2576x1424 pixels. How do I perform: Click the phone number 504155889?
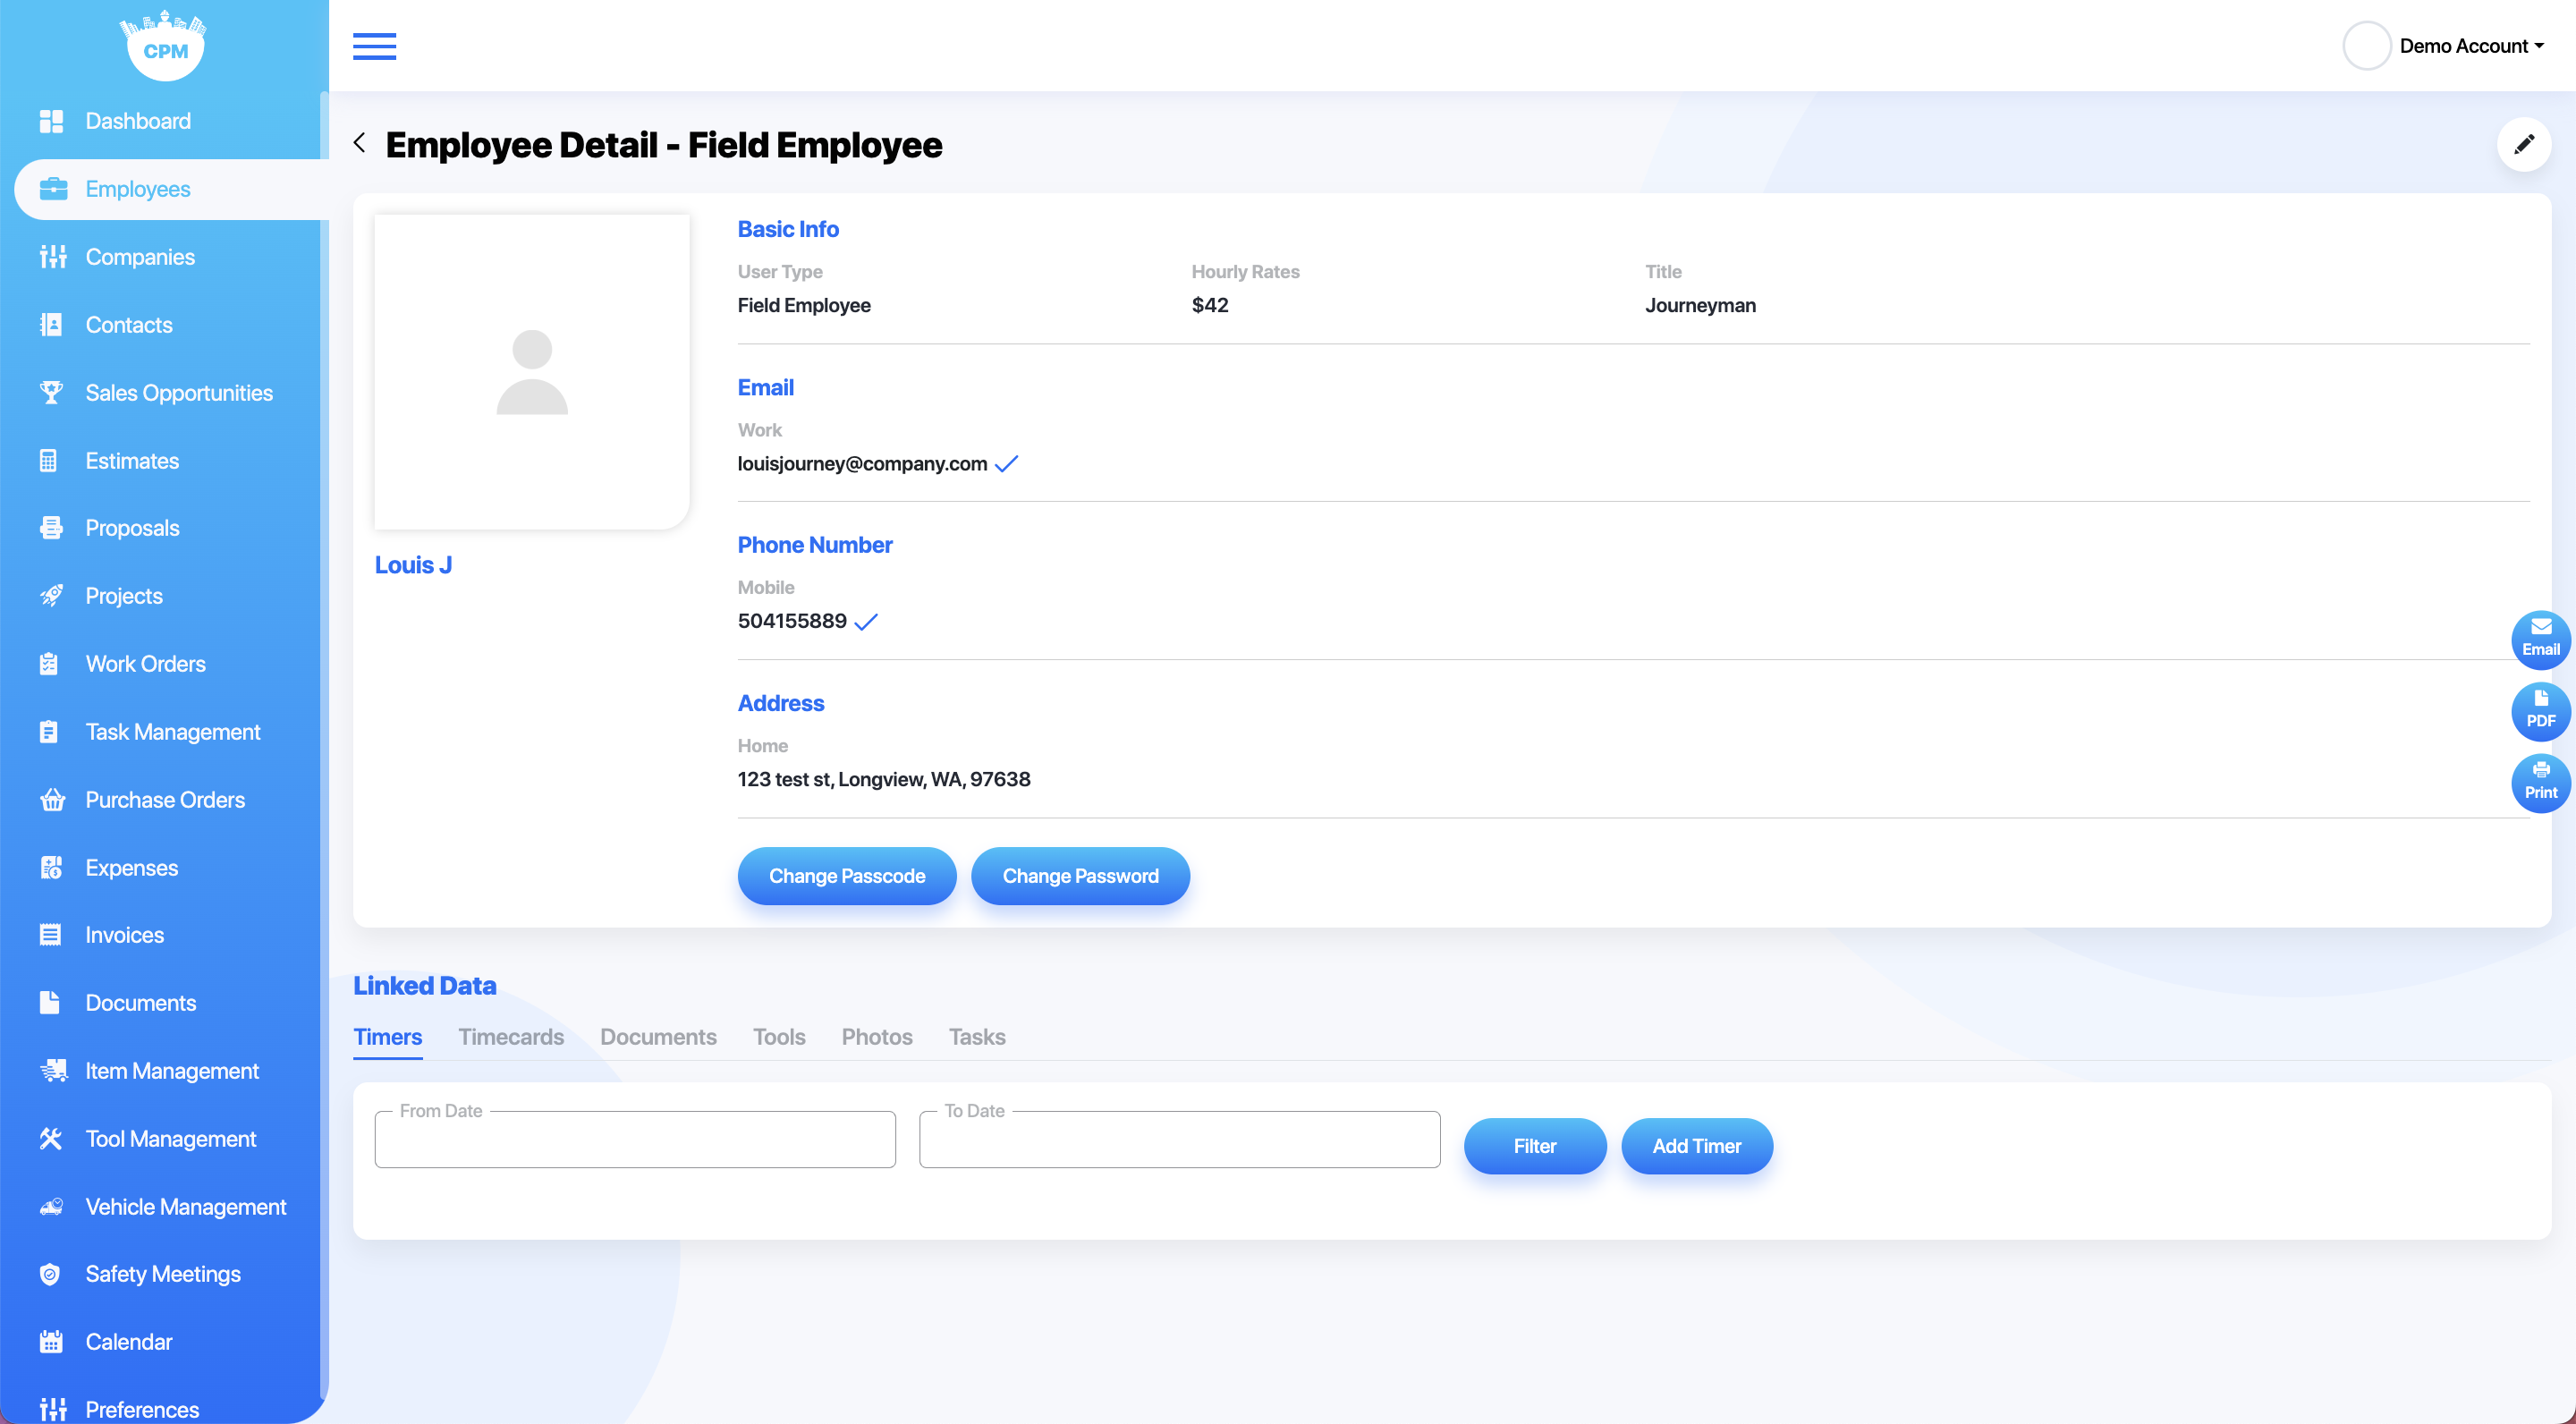click(x=792, y=621)
